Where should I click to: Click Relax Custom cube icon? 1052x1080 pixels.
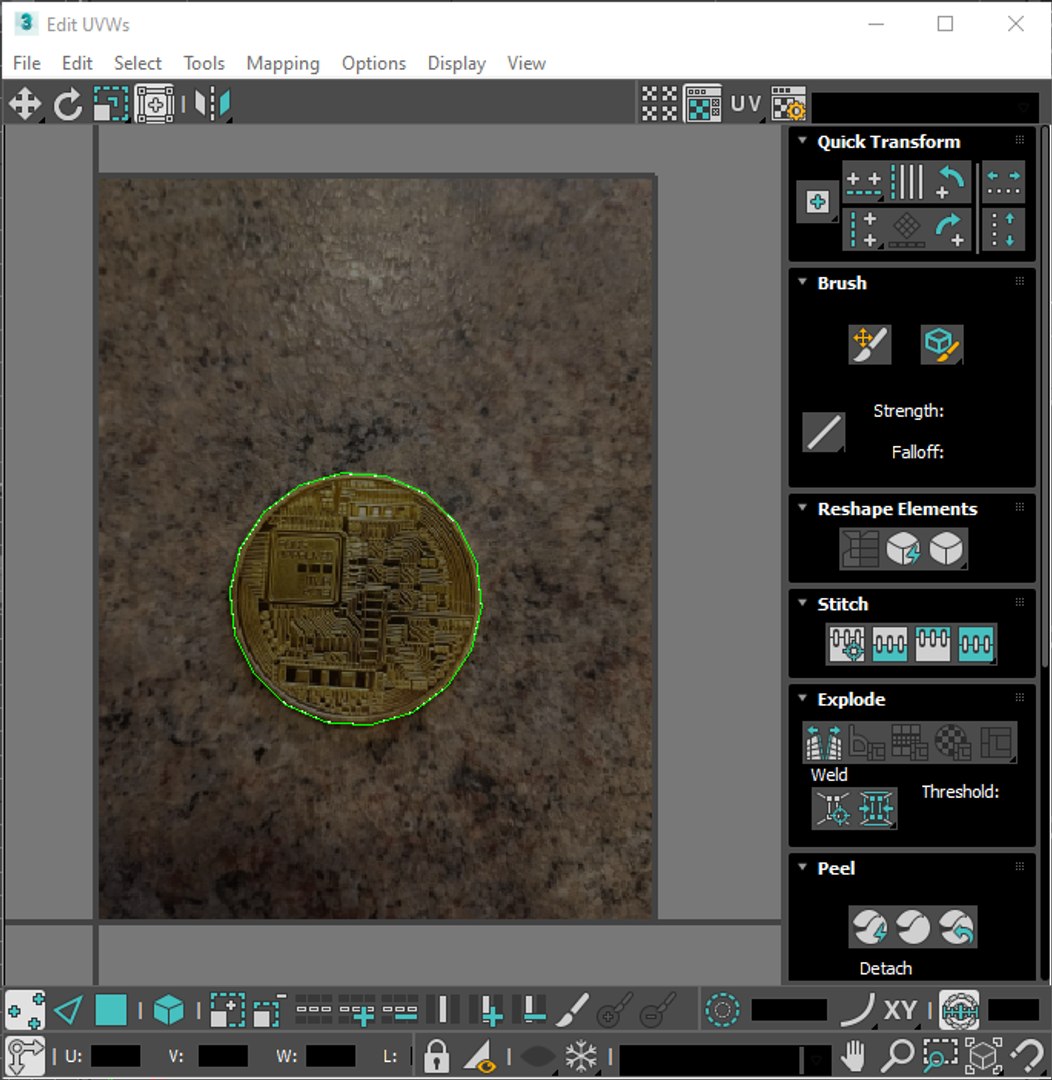947,549
